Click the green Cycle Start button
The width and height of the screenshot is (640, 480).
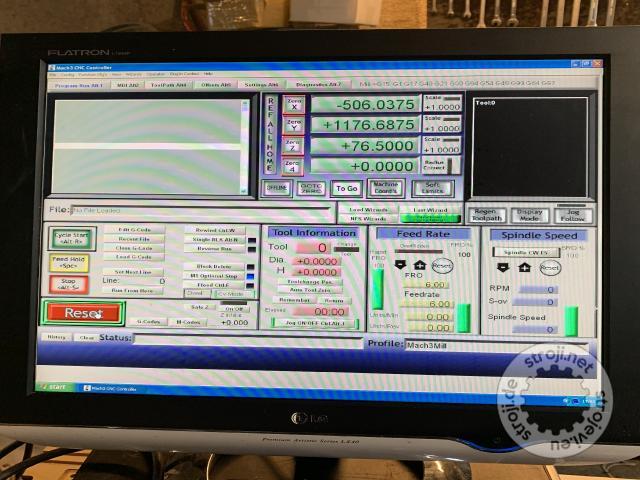pyautogui.click(x=70, y=239)
